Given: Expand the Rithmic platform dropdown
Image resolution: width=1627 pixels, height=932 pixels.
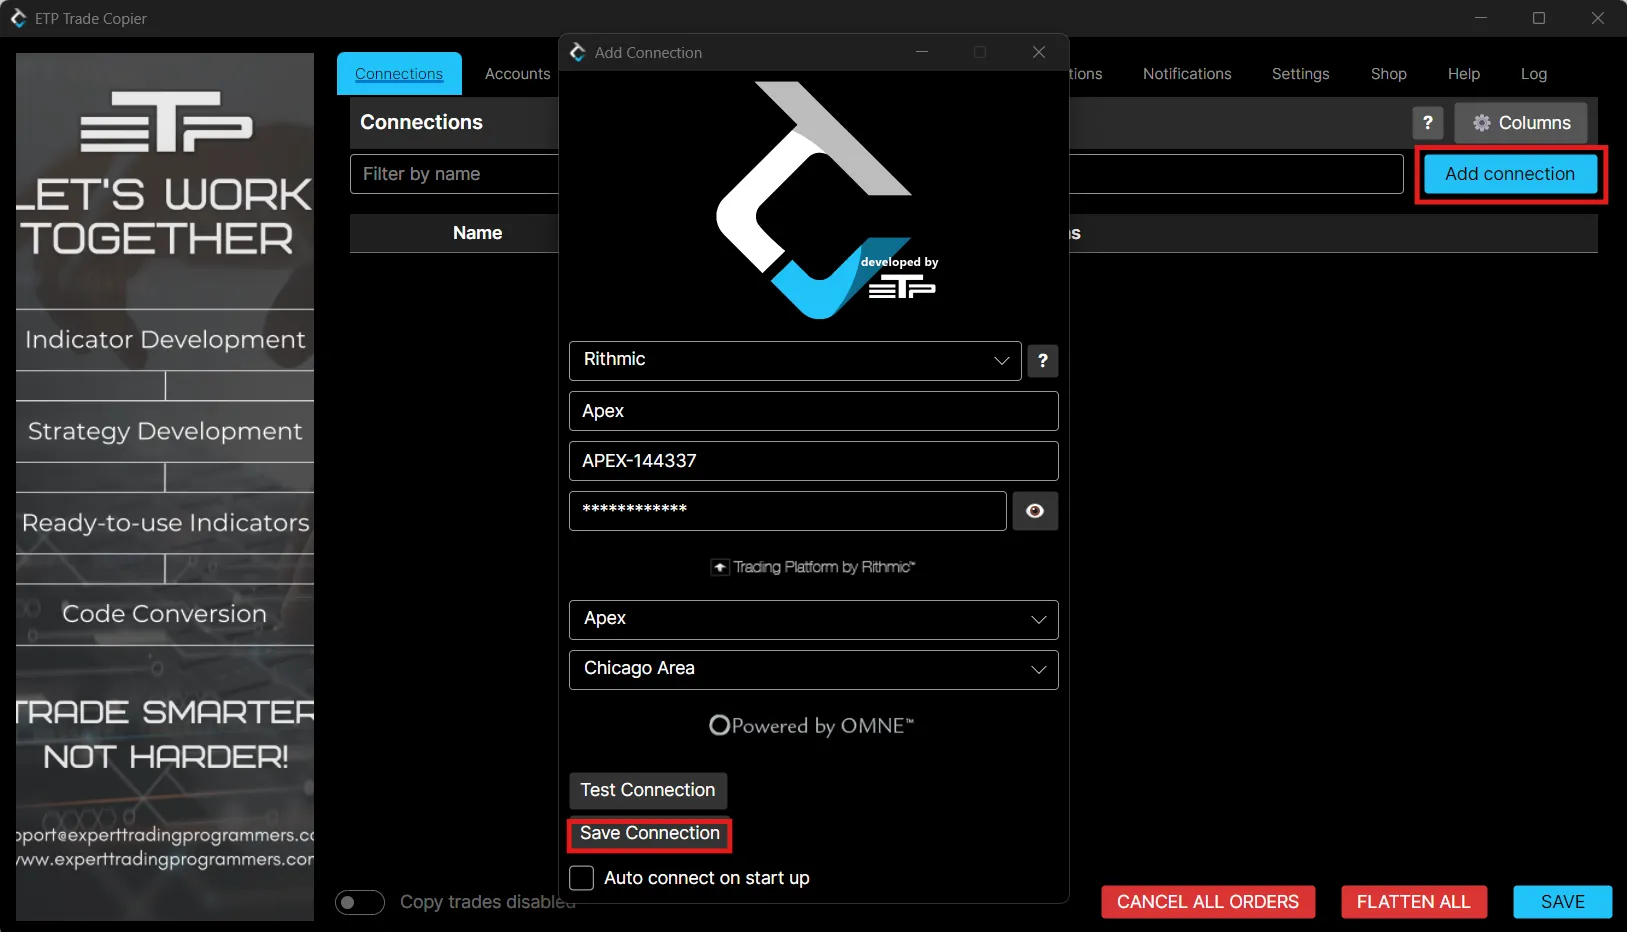Looking at the screenshot, I should point(795,361).
